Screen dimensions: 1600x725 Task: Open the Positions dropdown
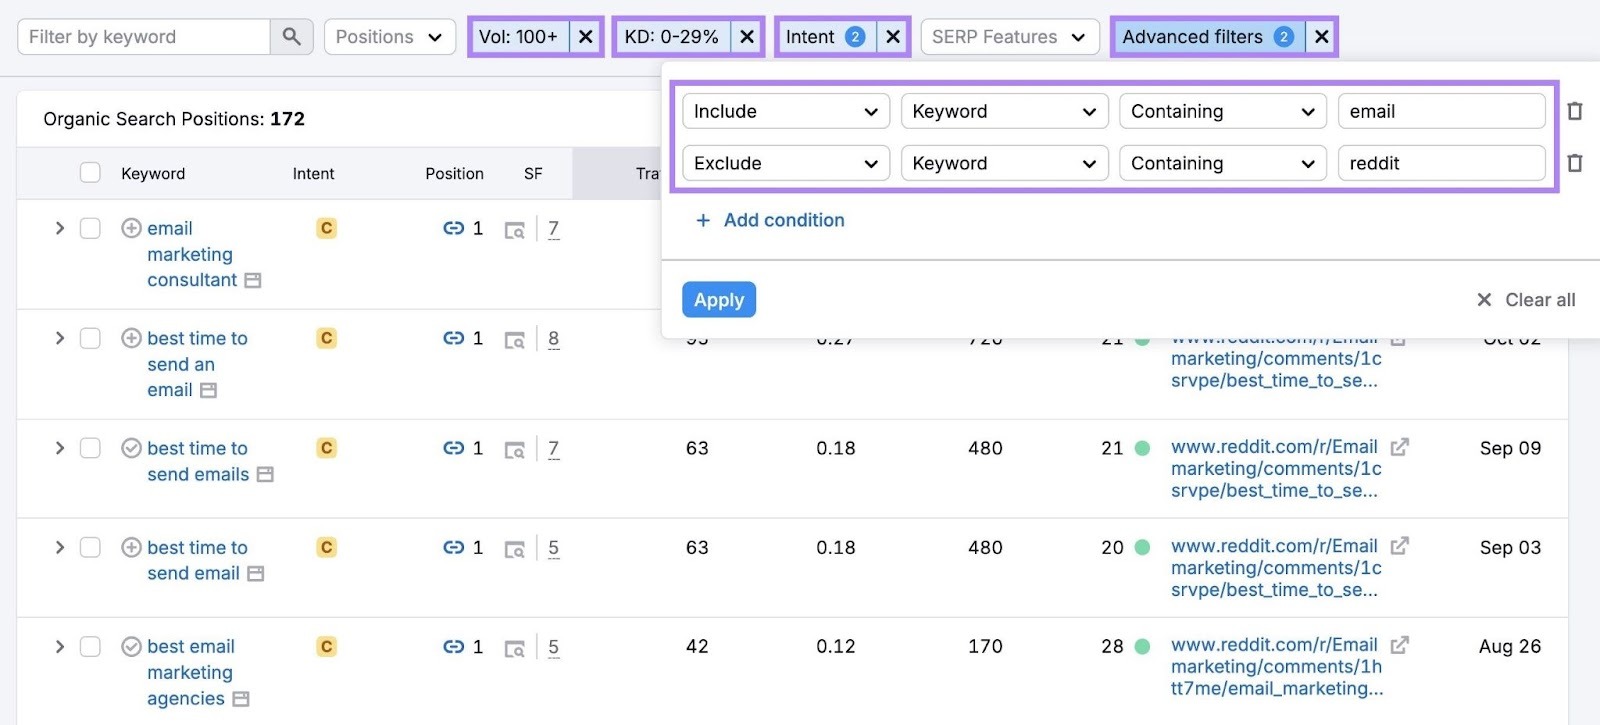(389, 37)
